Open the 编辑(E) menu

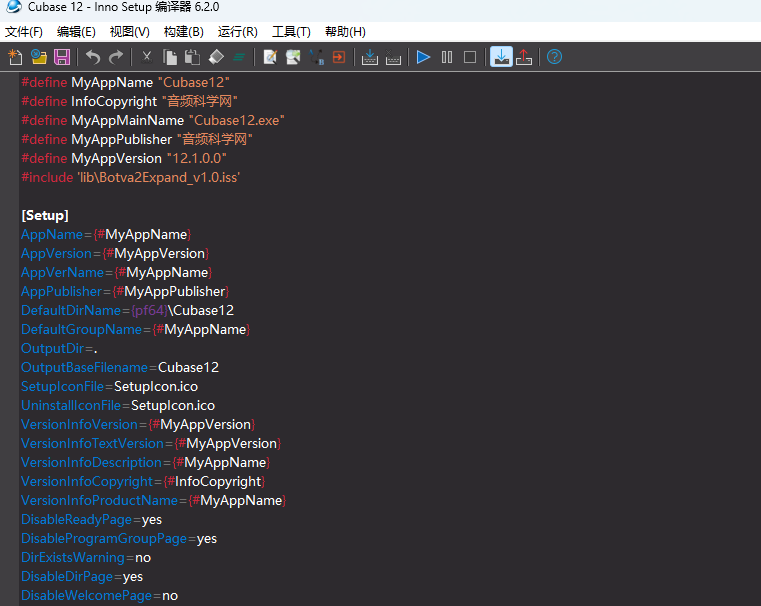point(76,32)
